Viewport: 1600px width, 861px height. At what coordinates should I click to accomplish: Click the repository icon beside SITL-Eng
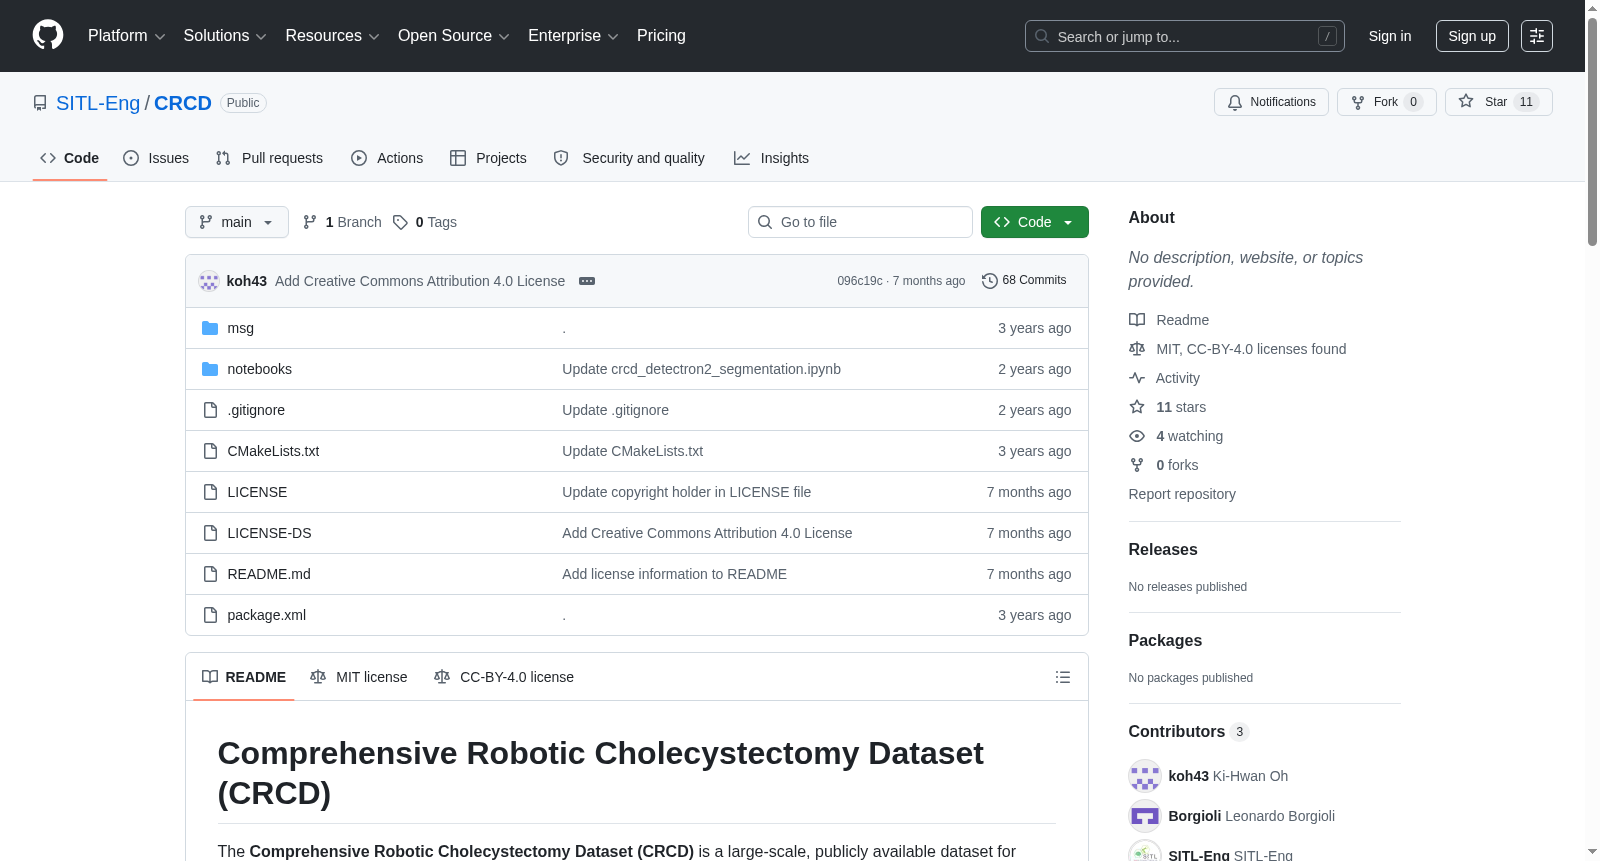coord(40,103)
